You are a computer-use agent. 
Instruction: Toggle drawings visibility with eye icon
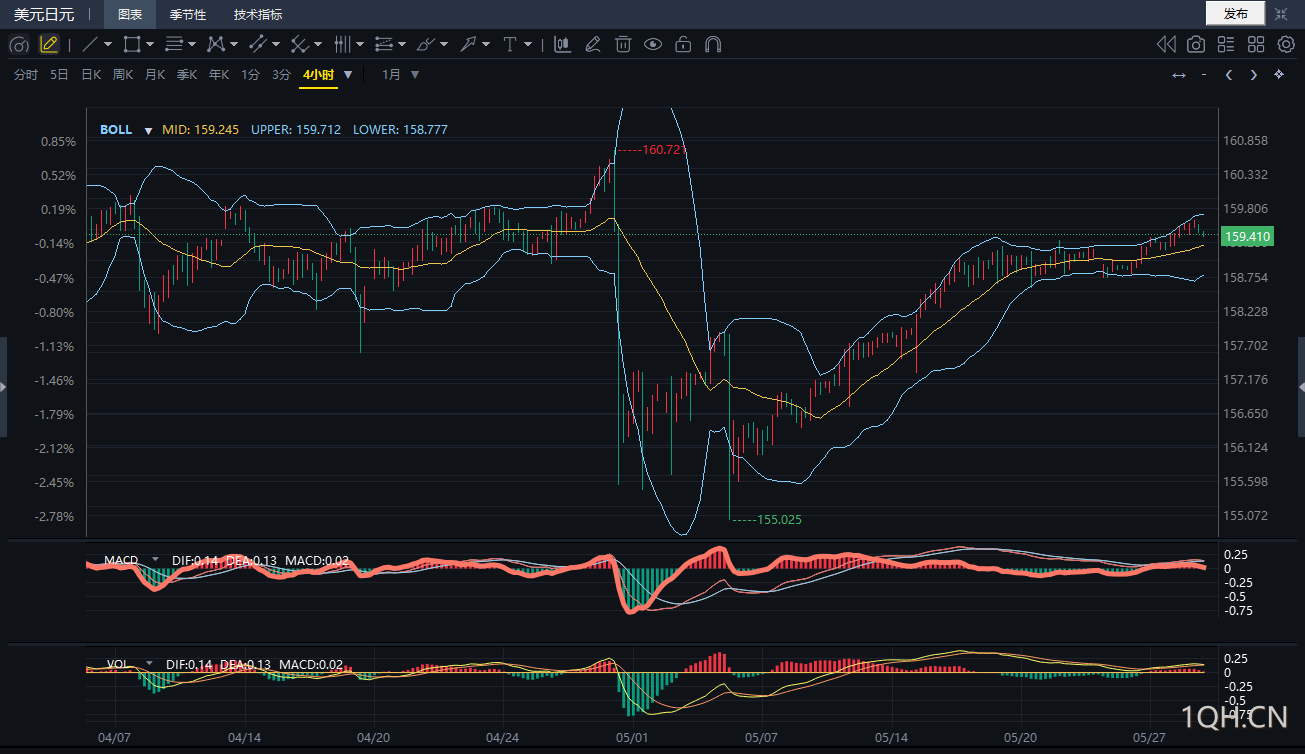click(653, 44)
